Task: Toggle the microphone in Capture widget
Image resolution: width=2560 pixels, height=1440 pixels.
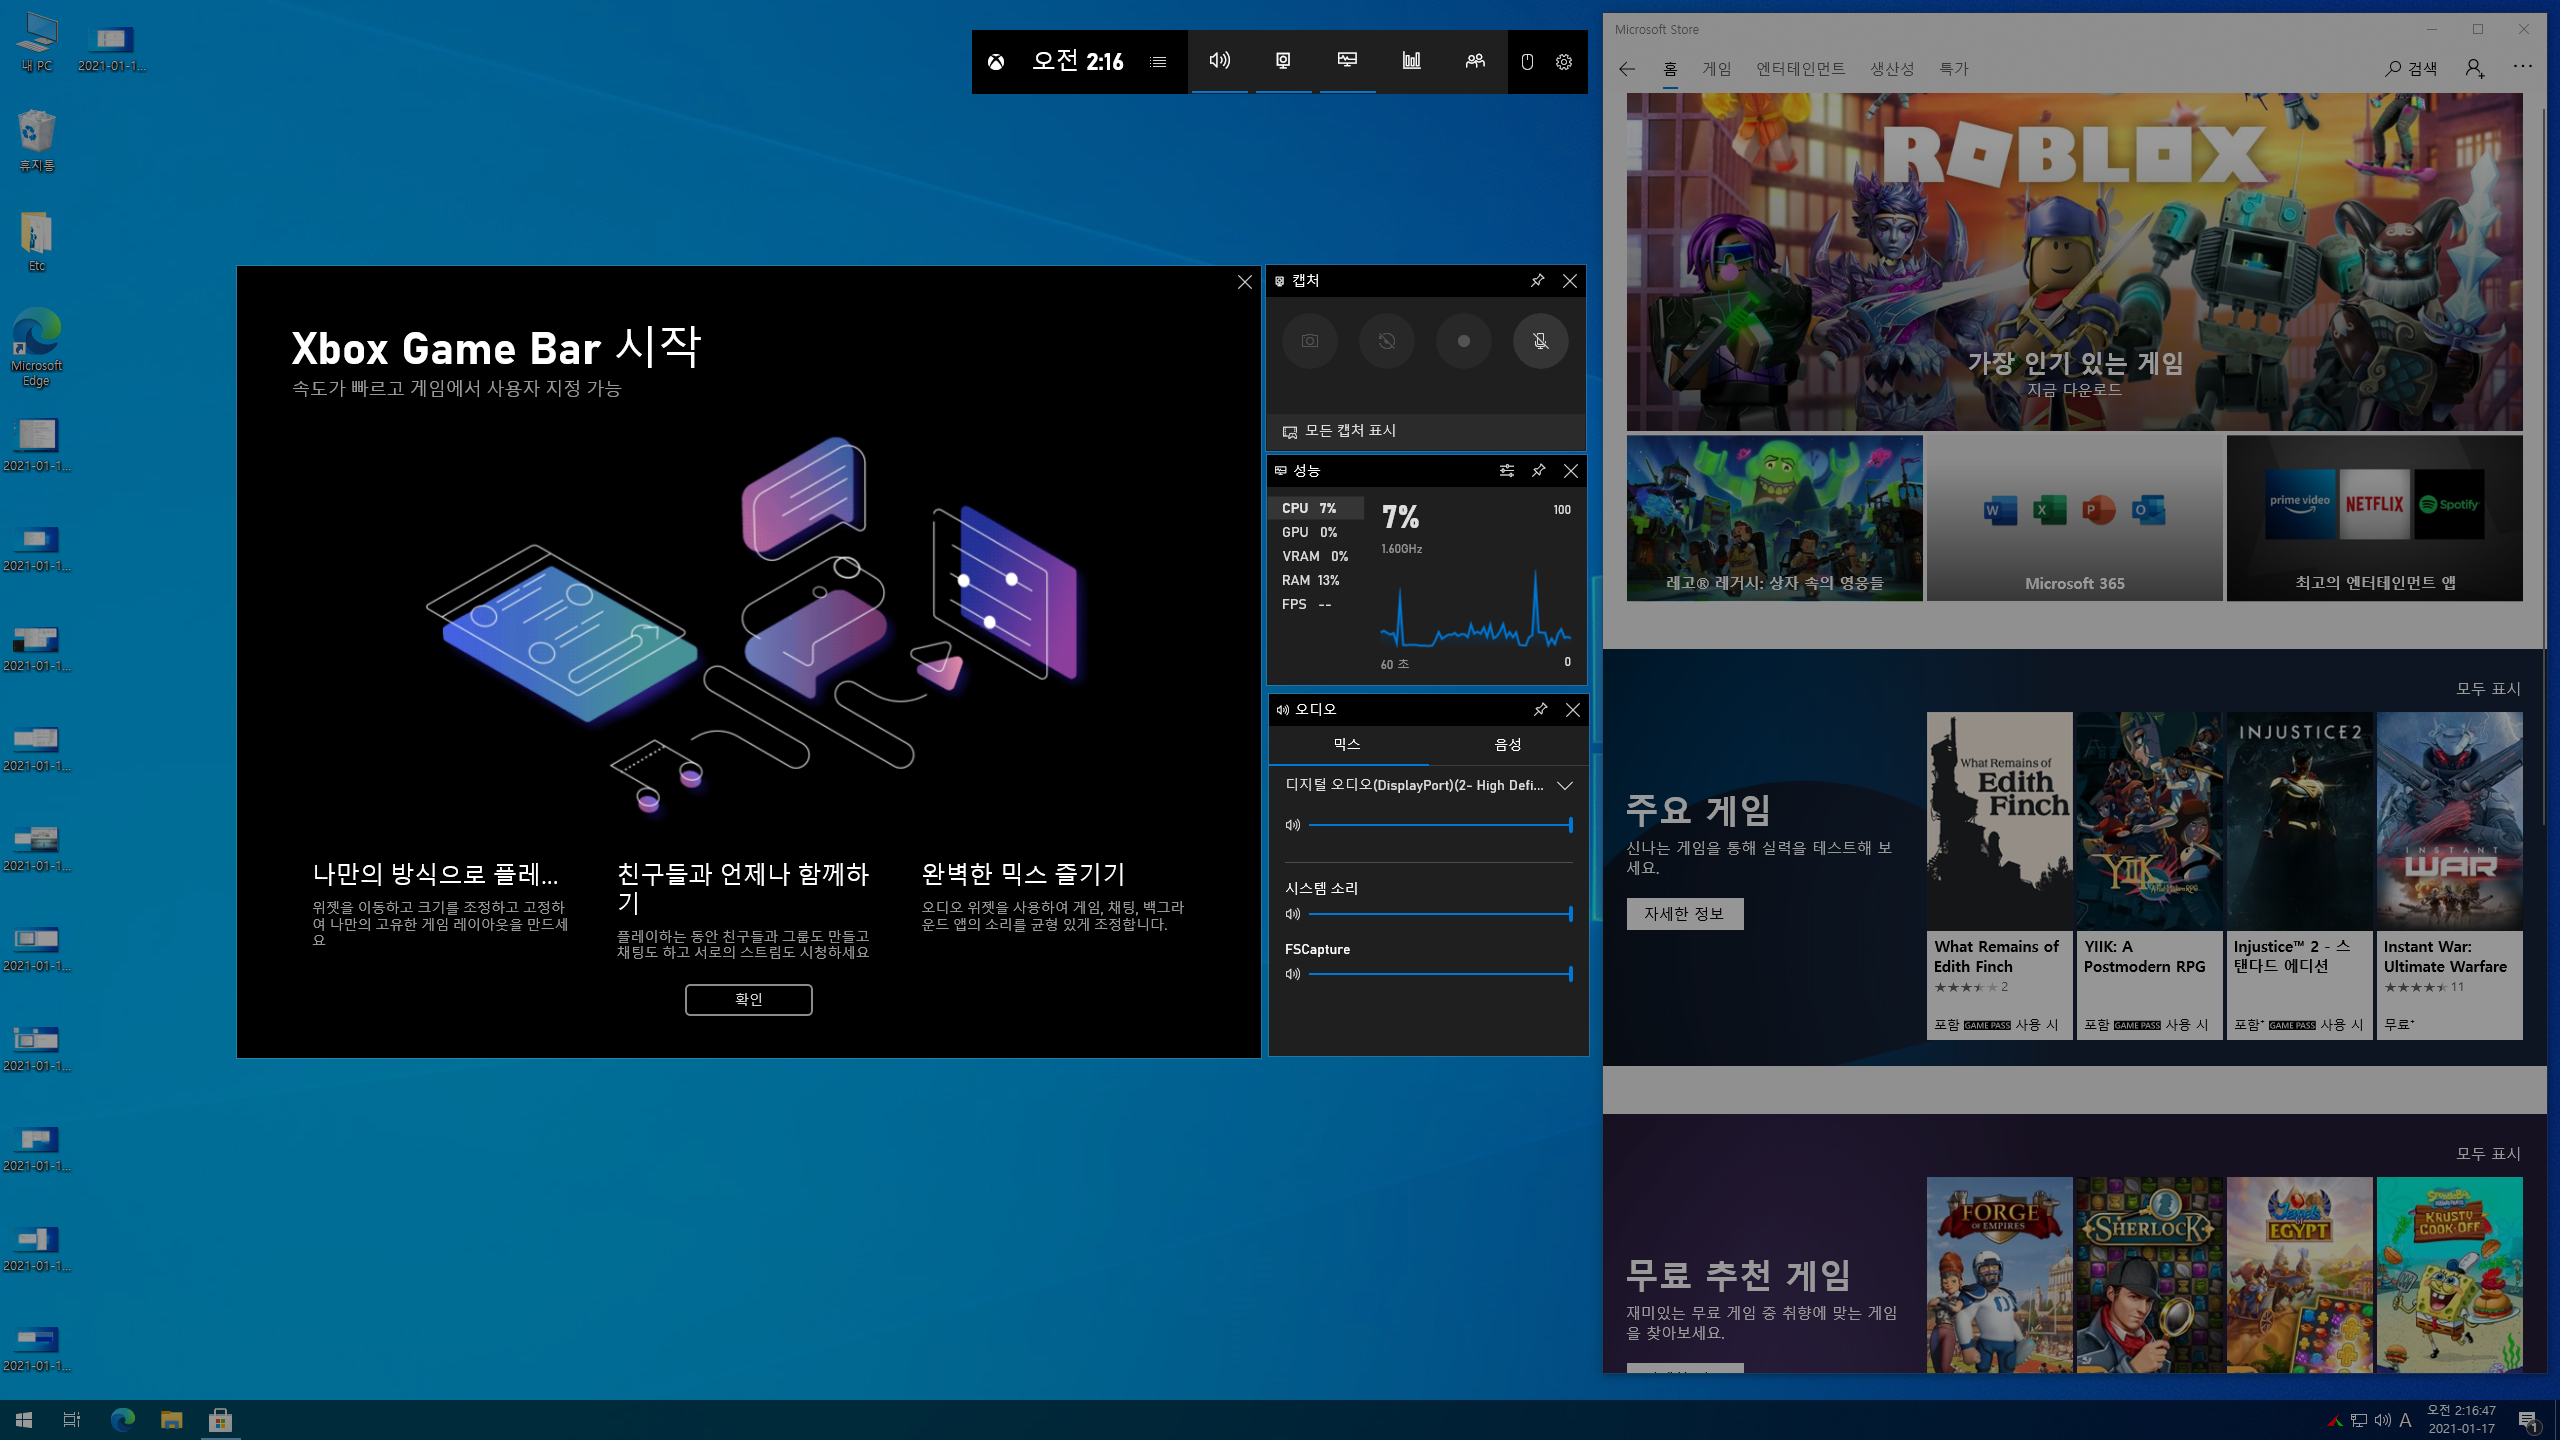Action: click(x=1540, y=341)
